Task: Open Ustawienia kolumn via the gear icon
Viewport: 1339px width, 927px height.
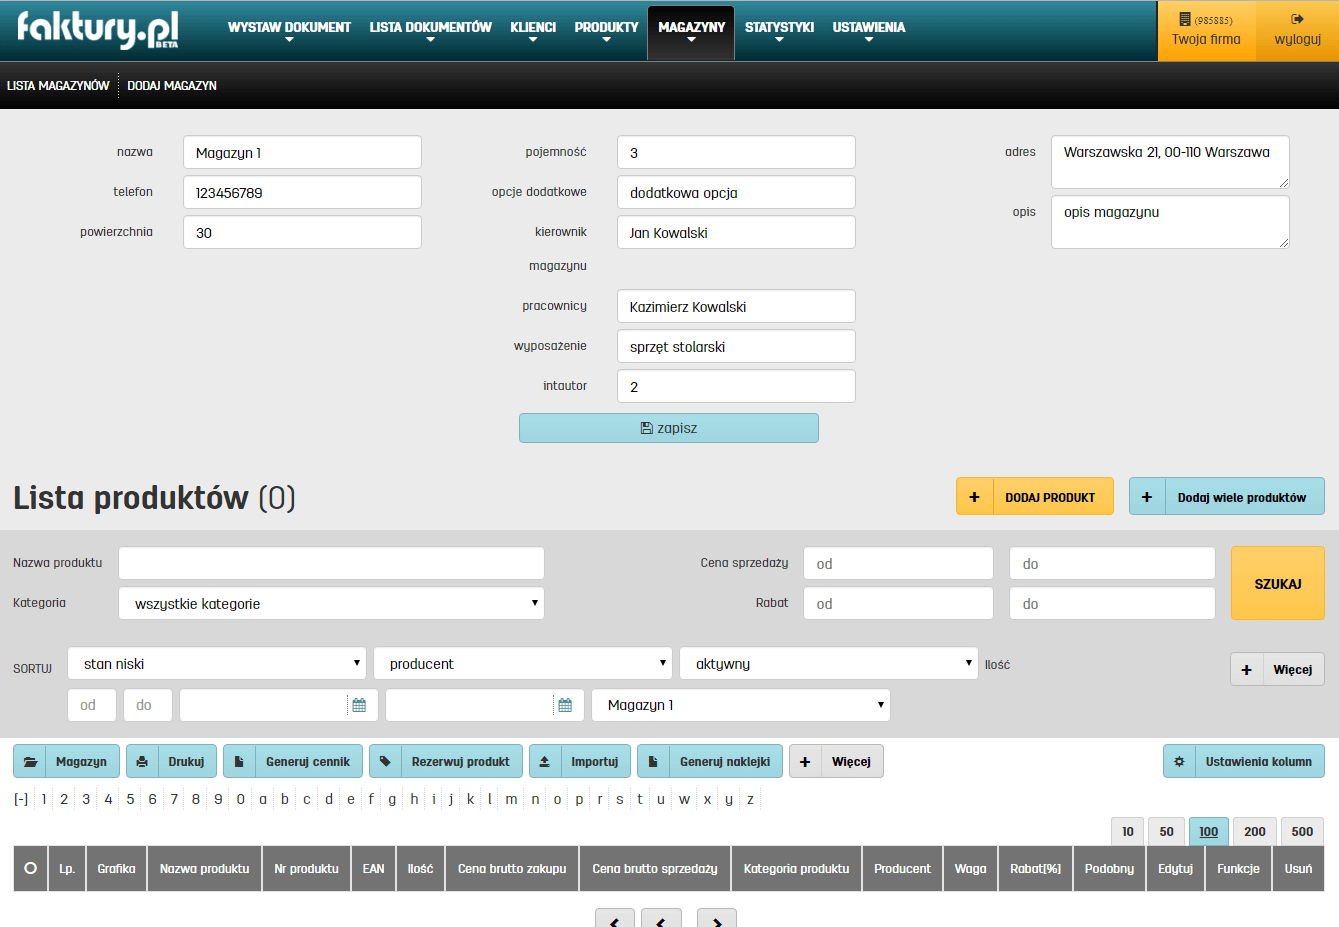Action: point(1180,761)
